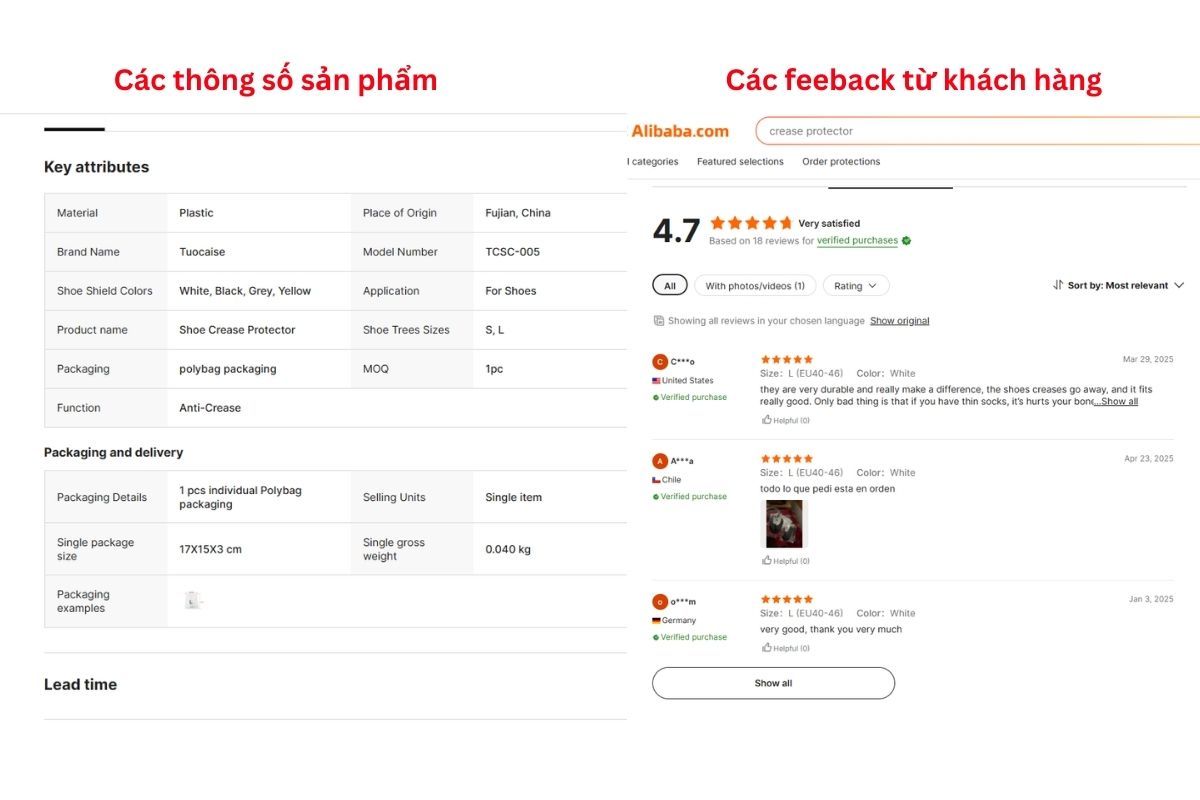This screenshot has height=800, width=1200.
Task: Click the translation icon before Showing all reviews
Action: pyautogui.click(x=657, y=320)
